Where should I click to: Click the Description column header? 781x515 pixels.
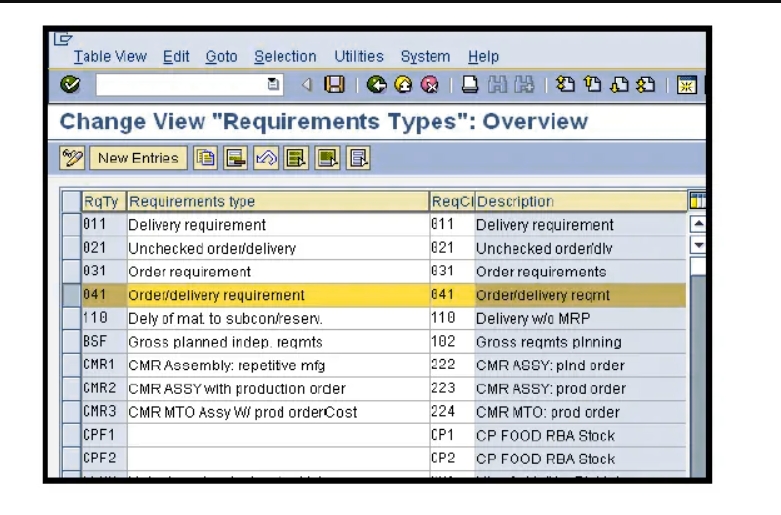581,201
